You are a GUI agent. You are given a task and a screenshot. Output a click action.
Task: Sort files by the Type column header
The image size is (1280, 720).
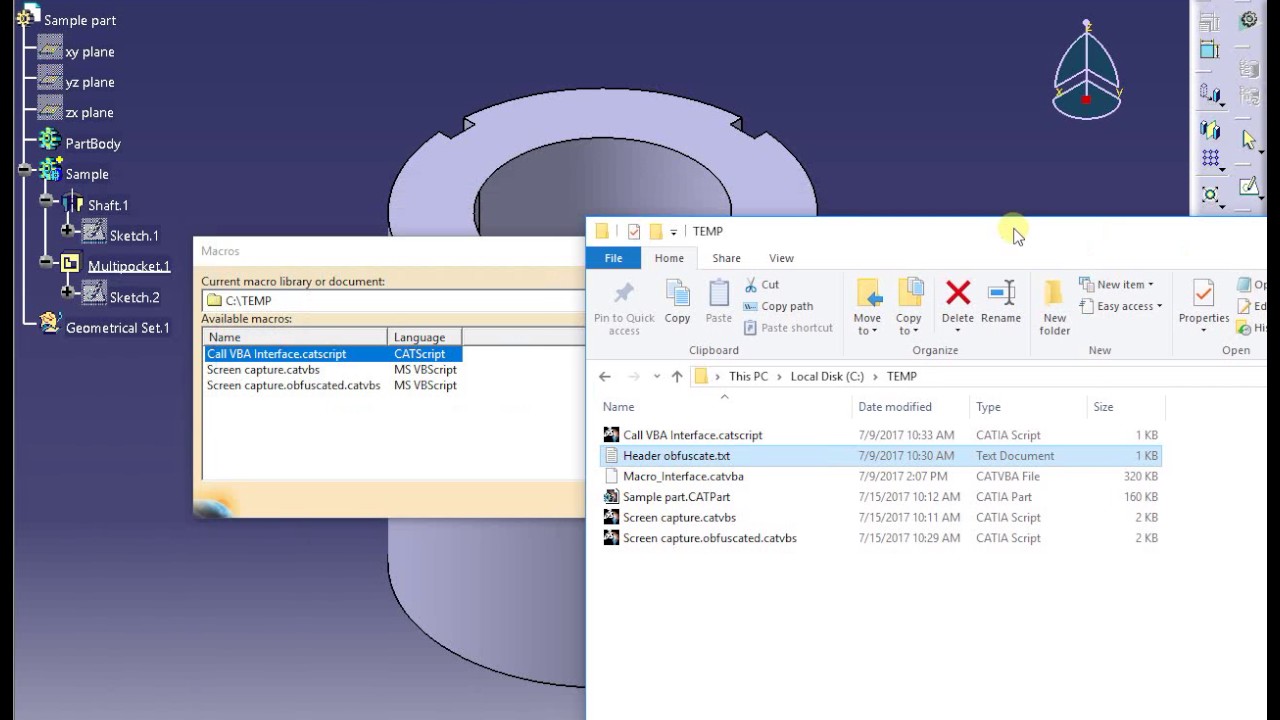[1028, 407]
